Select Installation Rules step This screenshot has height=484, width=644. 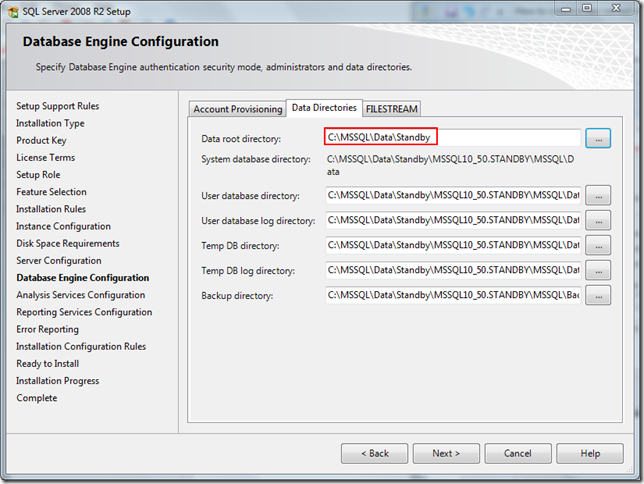click(x=51, y=209)
